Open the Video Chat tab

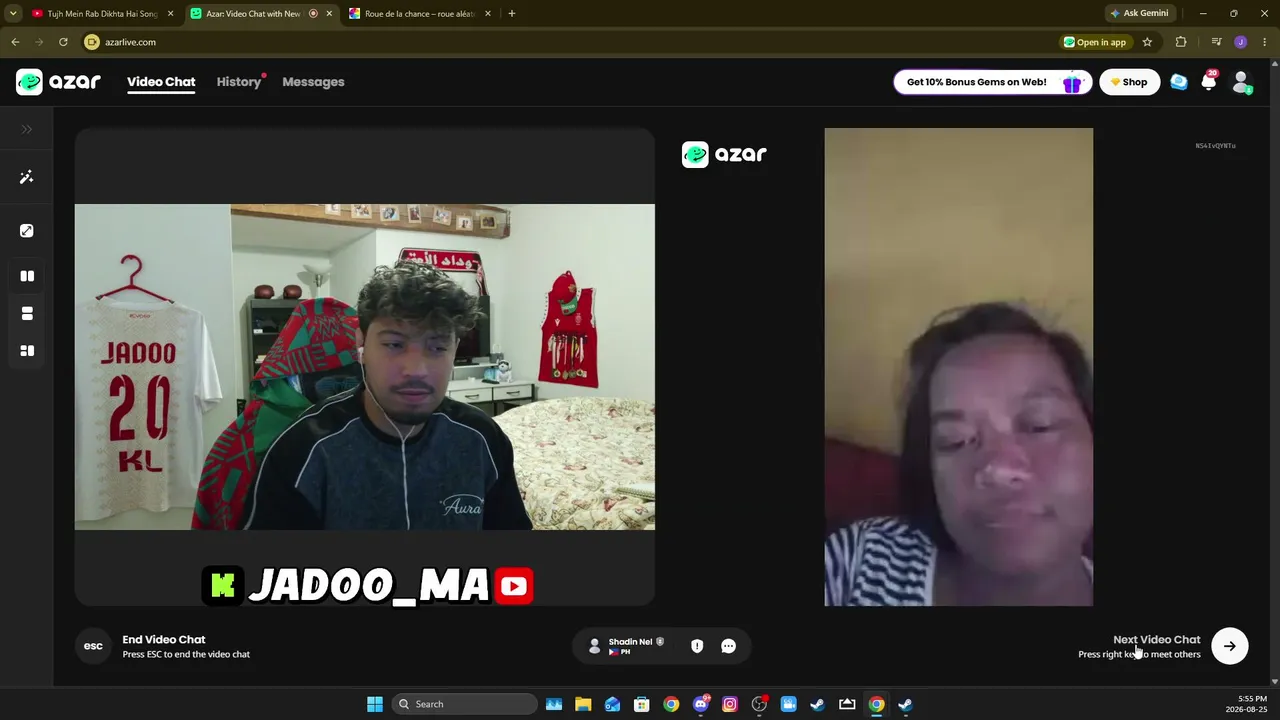tap(161, 82)
